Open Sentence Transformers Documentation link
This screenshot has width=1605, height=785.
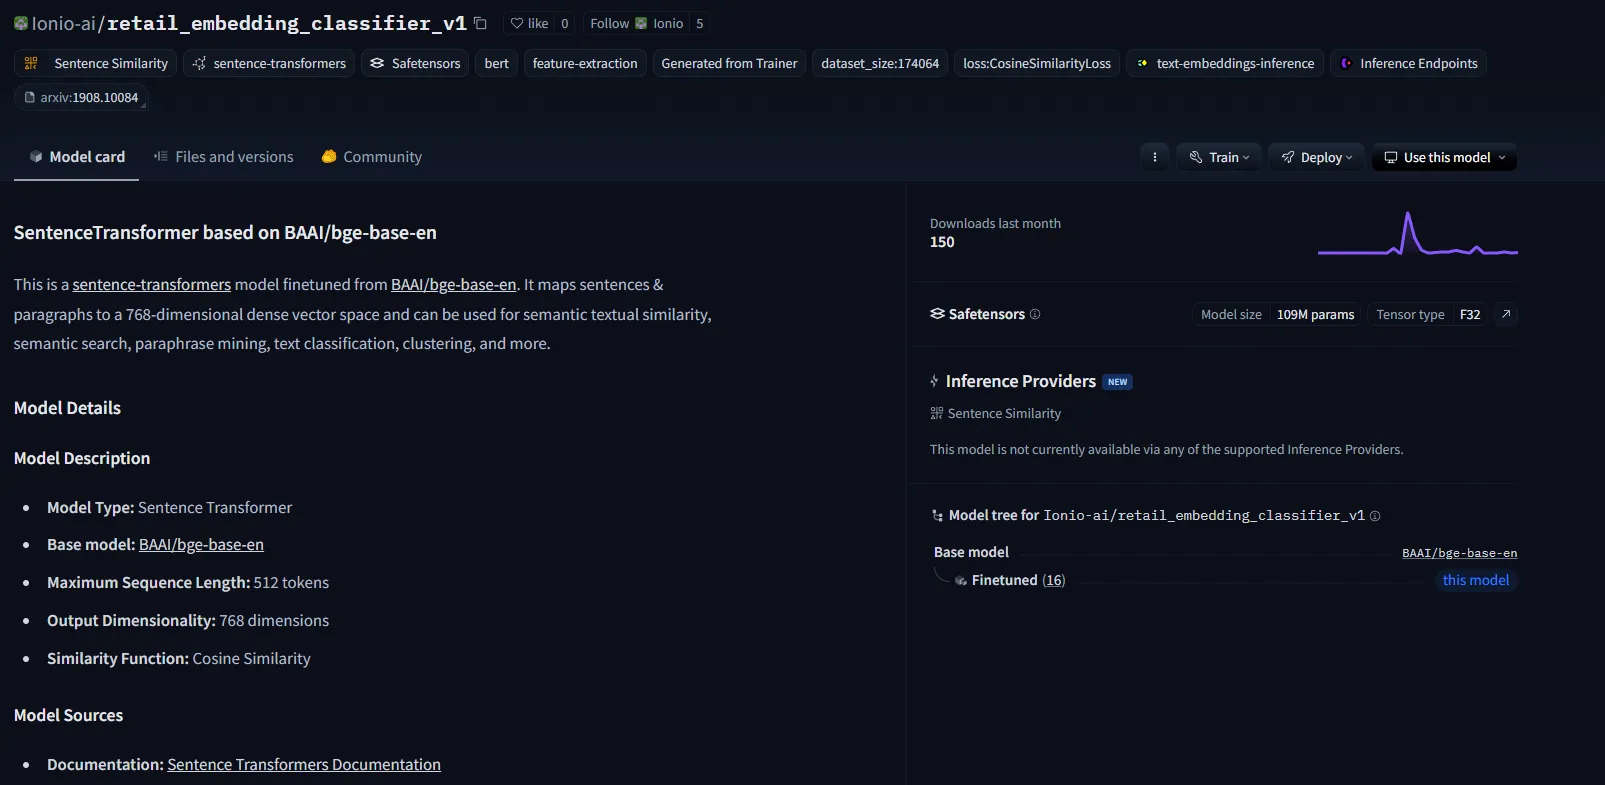coord(304,765)
